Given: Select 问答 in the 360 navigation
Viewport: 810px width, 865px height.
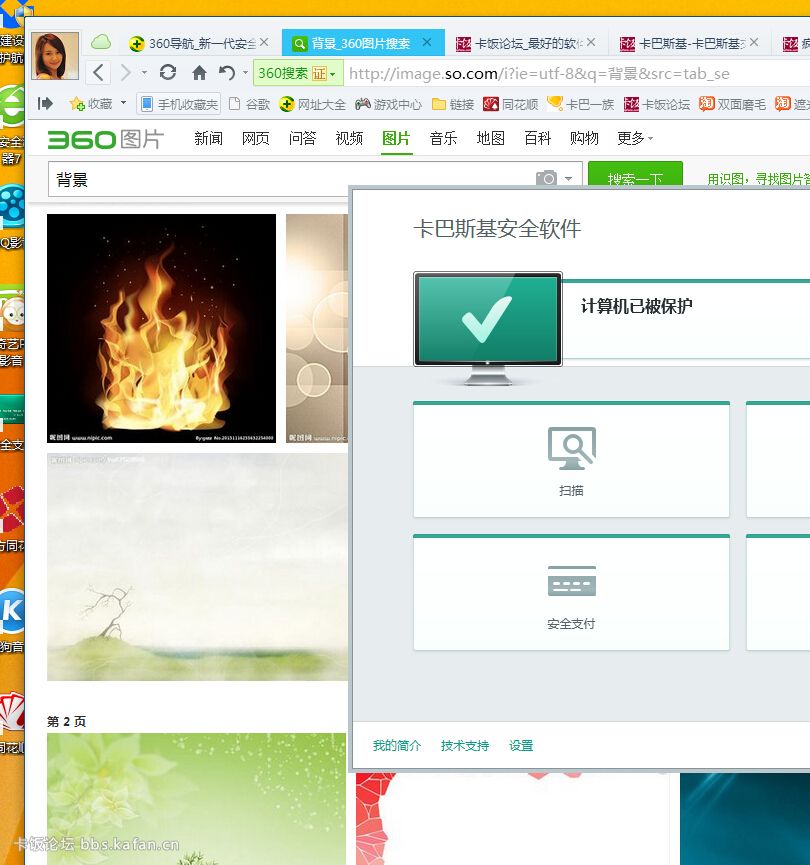Looking at the screenshot, I should [302, 138].
